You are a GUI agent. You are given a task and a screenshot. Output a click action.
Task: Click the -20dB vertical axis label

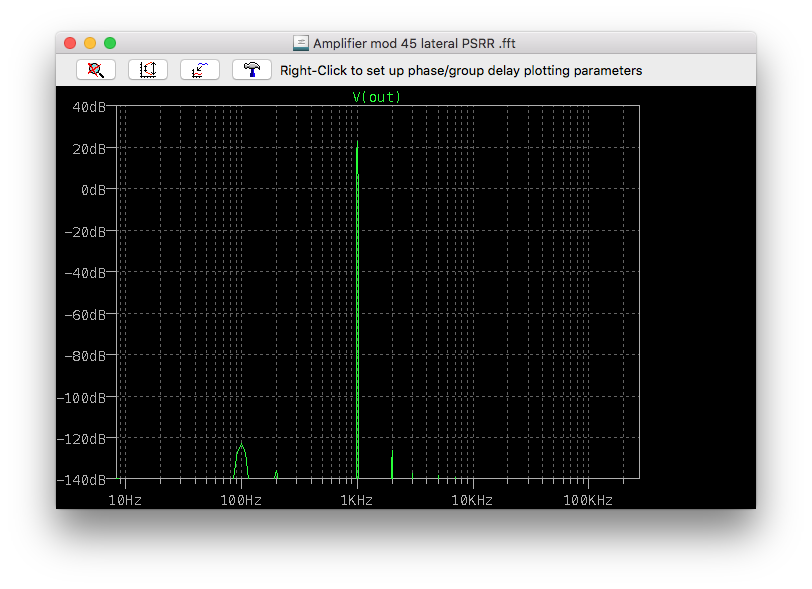(x=85, y=232)
